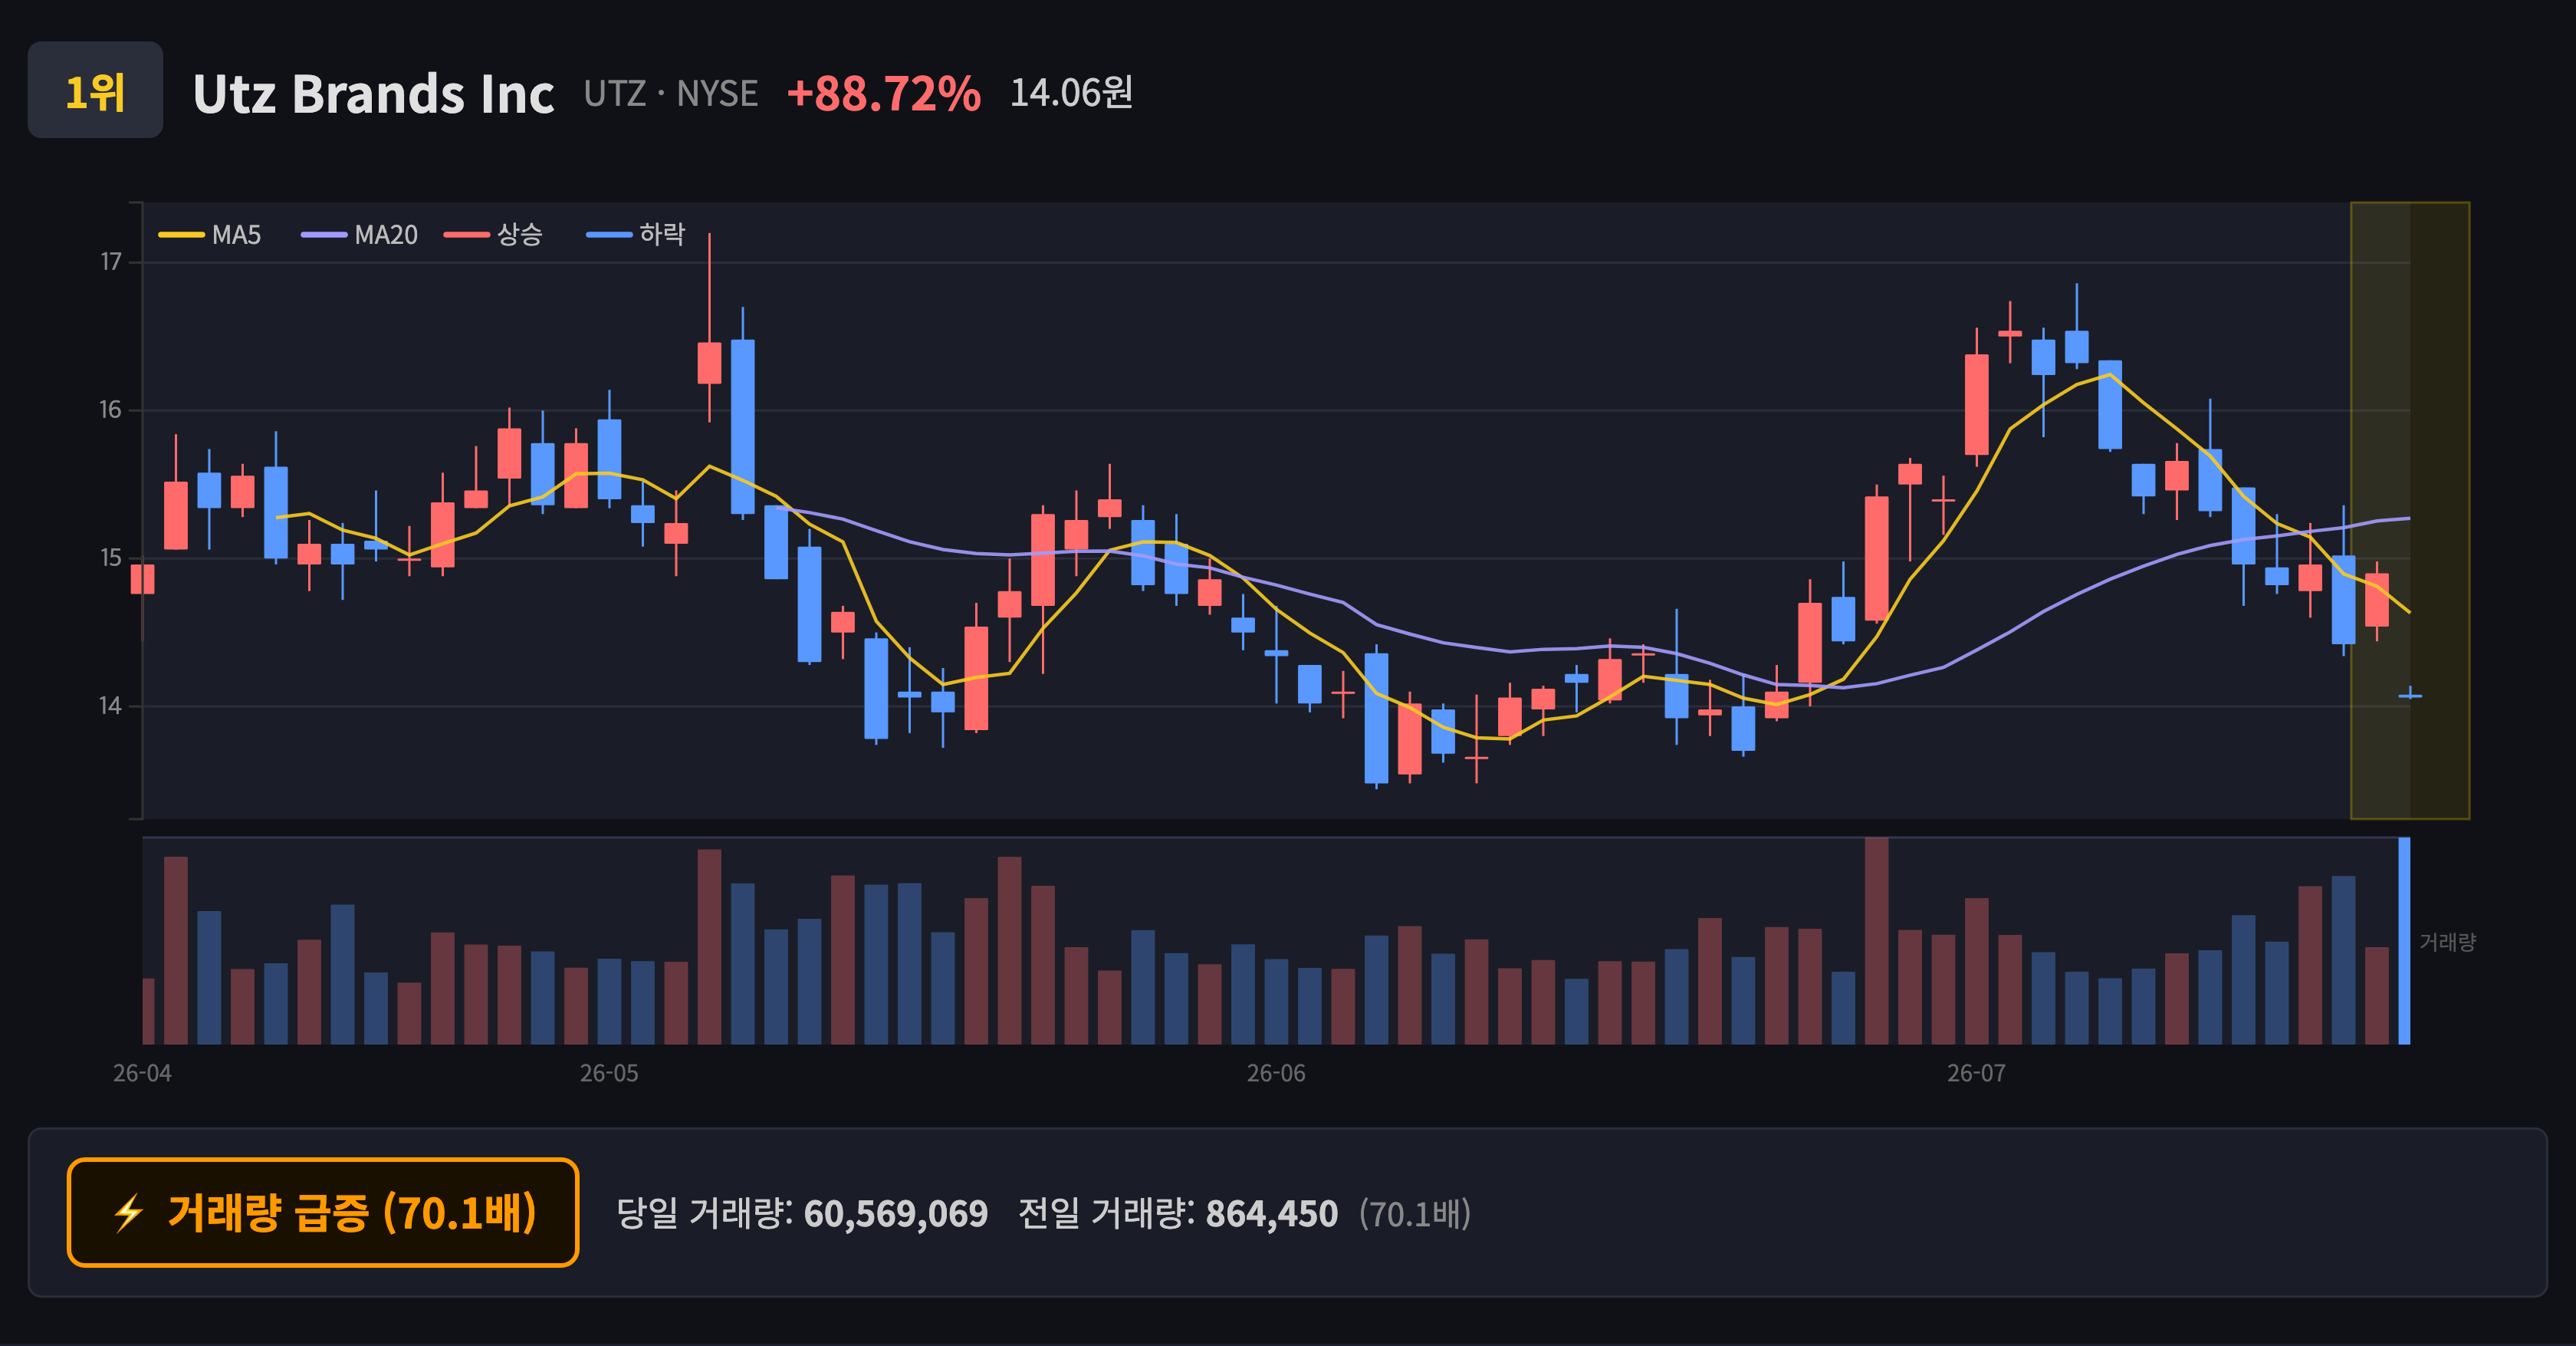Screen dimensions: 2576x1346
Task: Click the 26-07 date axis label
Action: (x=1976, y=1073)
